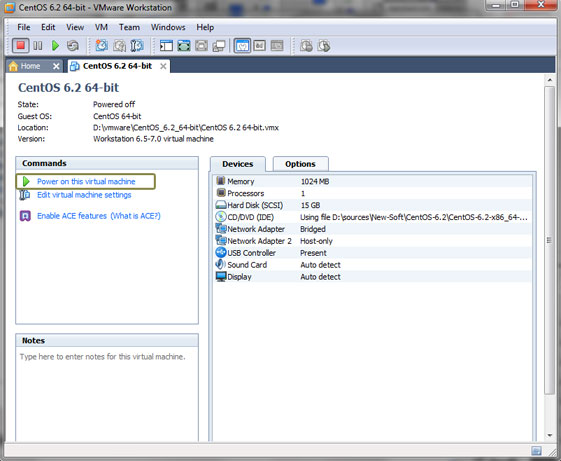561x461 pixels.
Task: Select the Devices tab
Action: pyautogui.click(x=238, y=164)
